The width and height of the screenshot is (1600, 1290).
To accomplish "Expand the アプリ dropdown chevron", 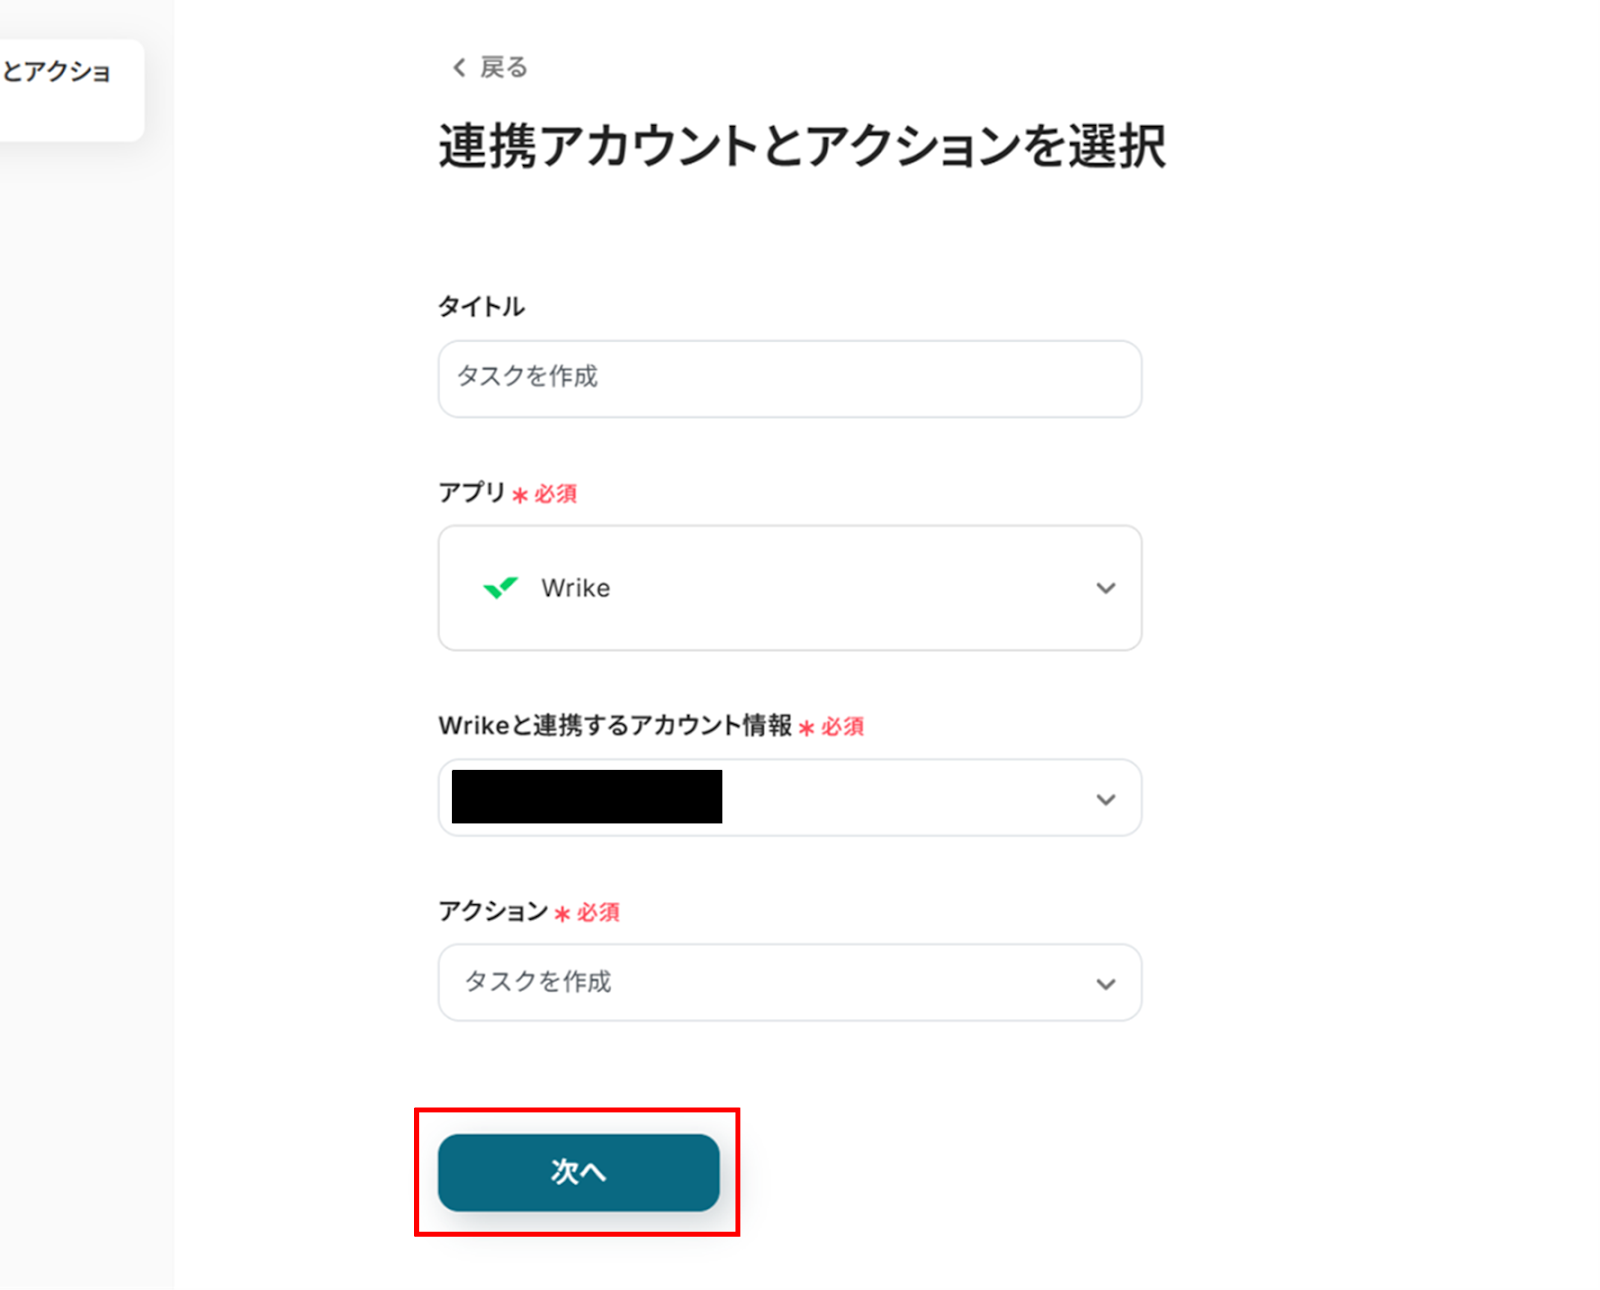I will point(1105,588).
